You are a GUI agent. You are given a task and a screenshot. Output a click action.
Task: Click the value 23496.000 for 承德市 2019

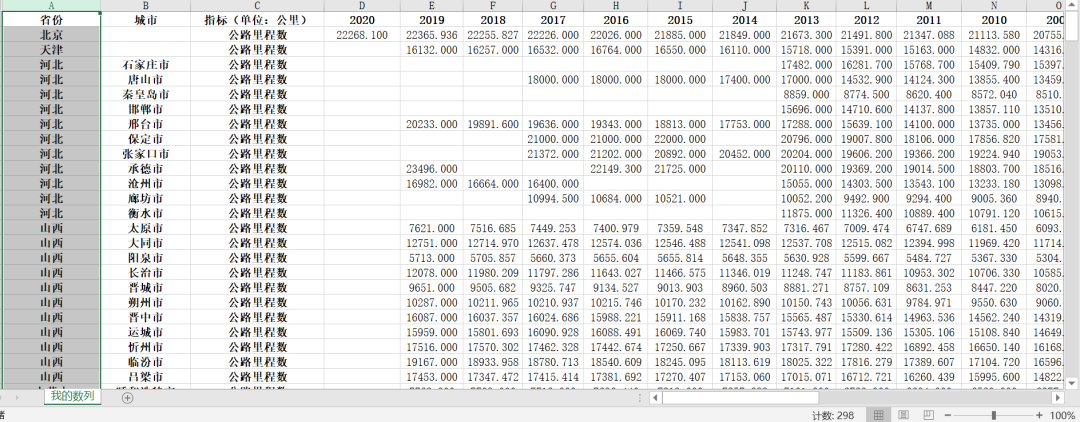pyautogui.click(x=431, y=169)
